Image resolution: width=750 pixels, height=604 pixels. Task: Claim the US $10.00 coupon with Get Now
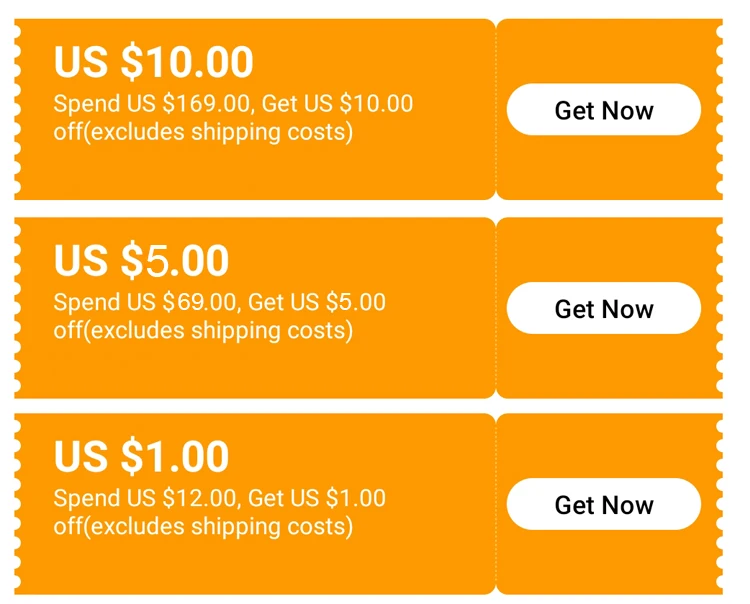[604, 110]
